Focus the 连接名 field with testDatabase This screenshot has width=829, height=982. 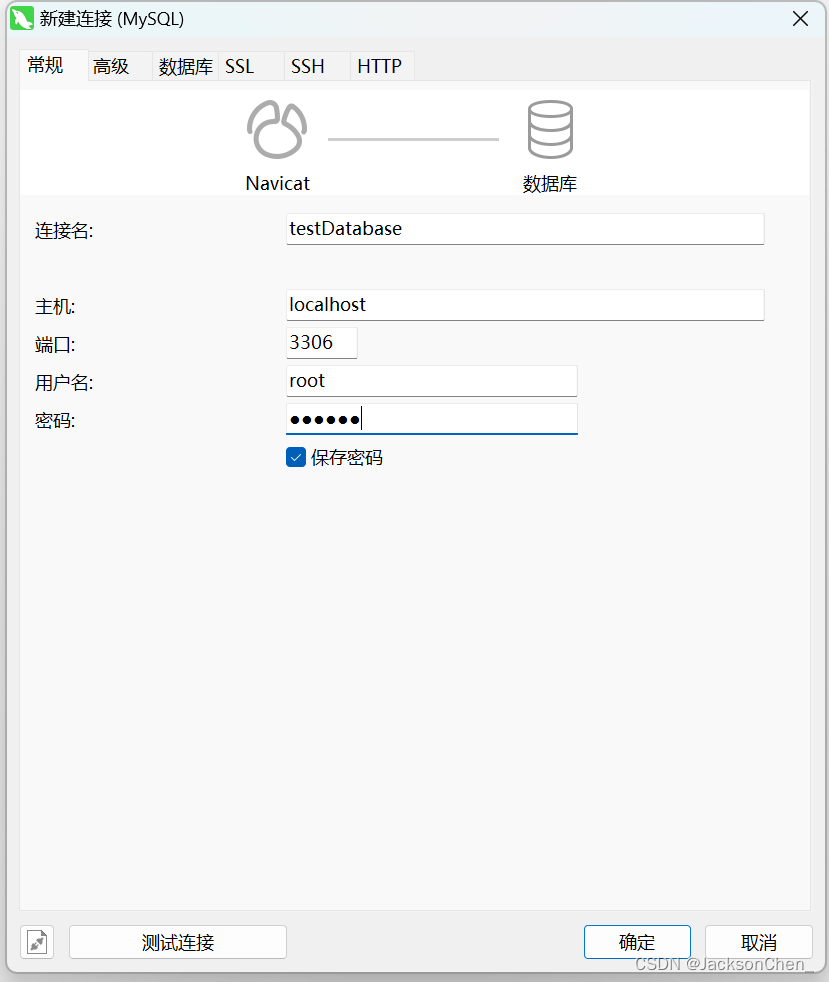(x=525, y=229)
